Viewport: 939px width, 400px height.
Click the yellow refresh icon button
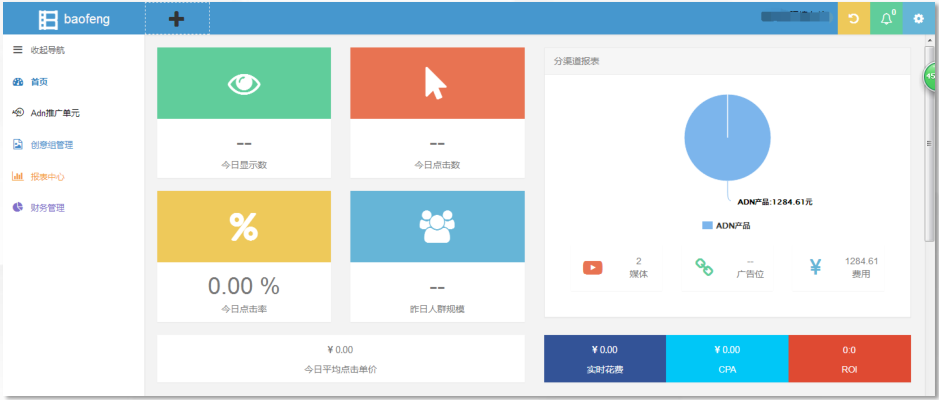point(853,19)
